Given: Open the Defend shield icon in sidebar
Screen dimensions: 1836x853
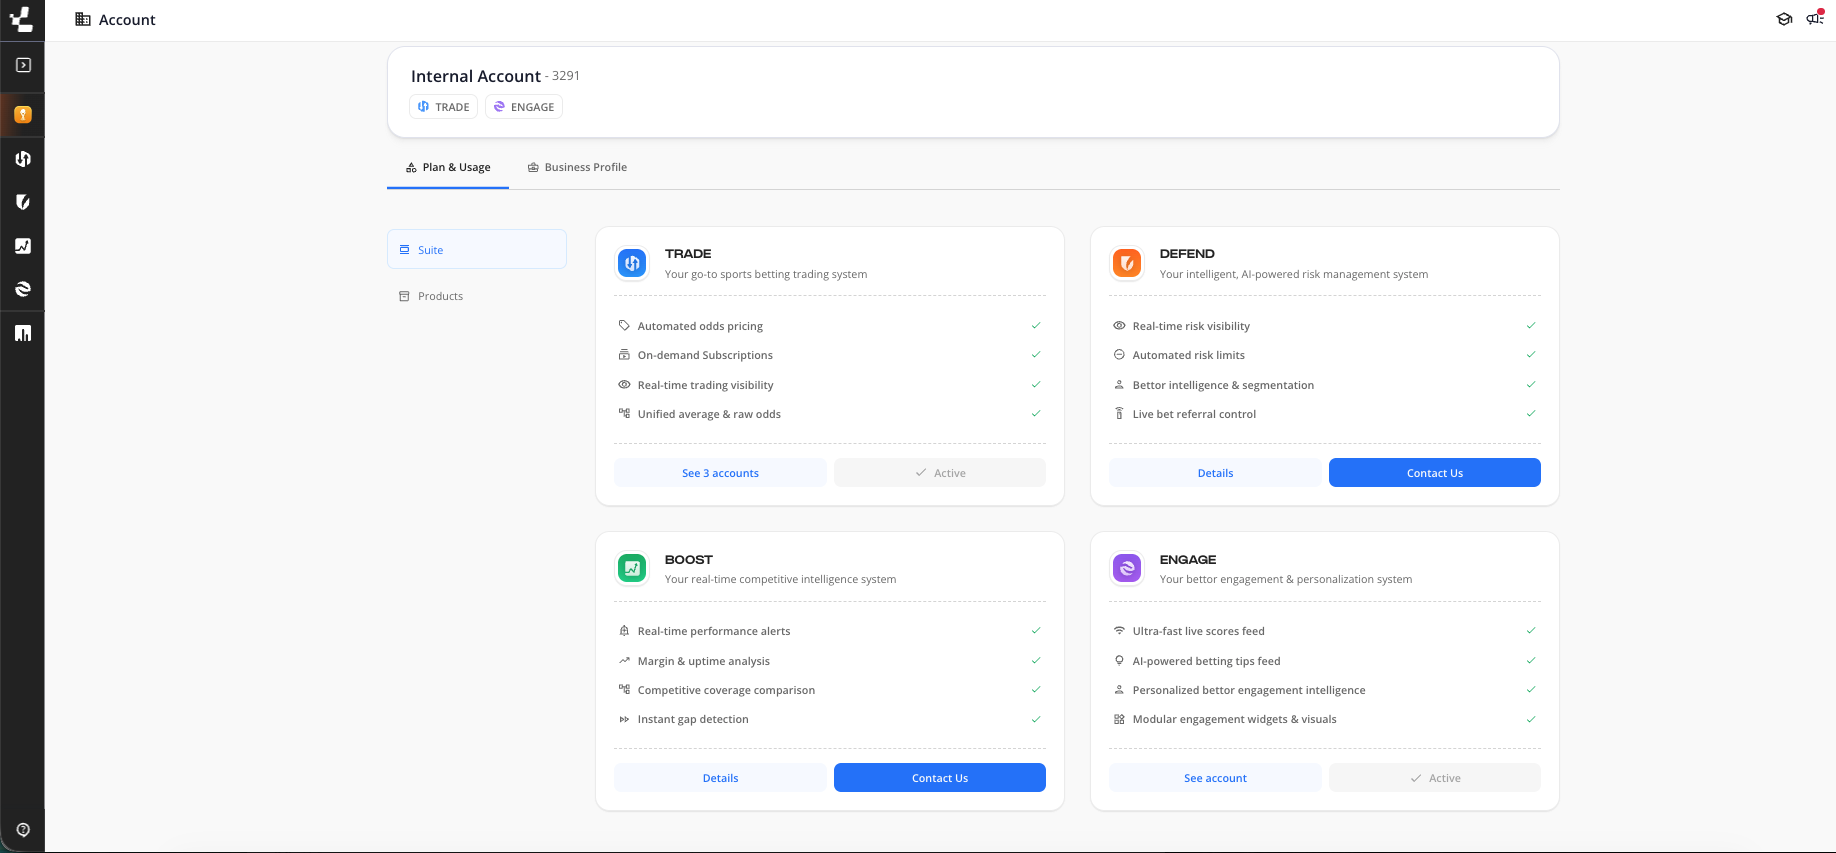Looking at the screenshot, I should pos(23,202).
